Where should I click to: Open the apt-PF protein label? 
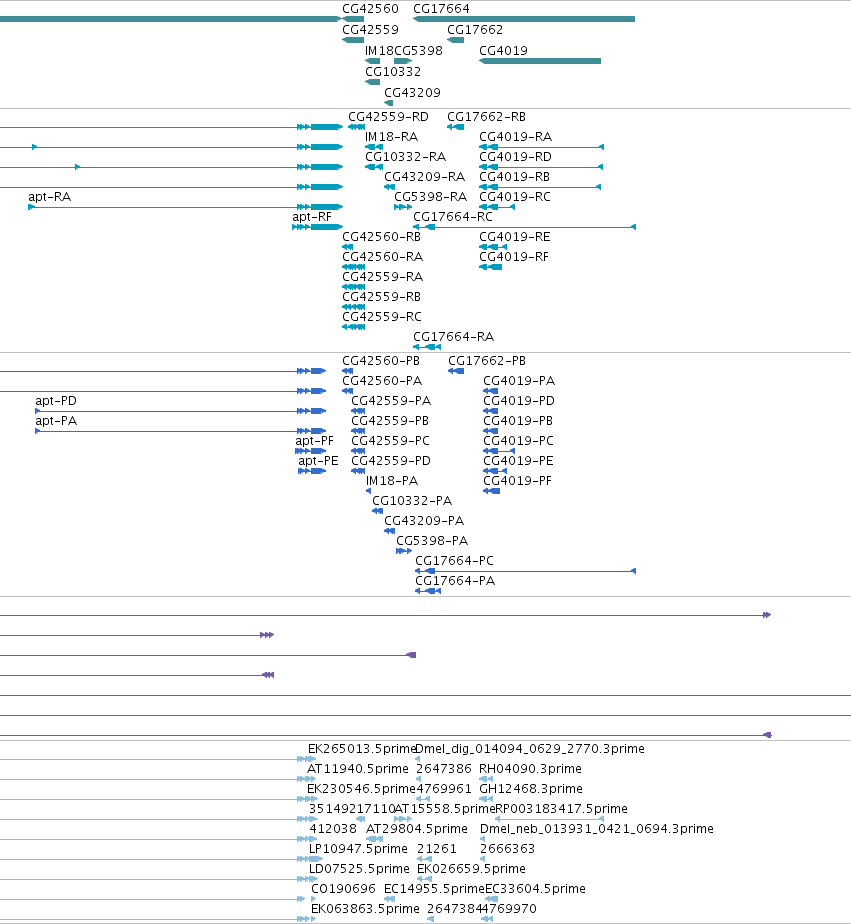pos(314,441)
